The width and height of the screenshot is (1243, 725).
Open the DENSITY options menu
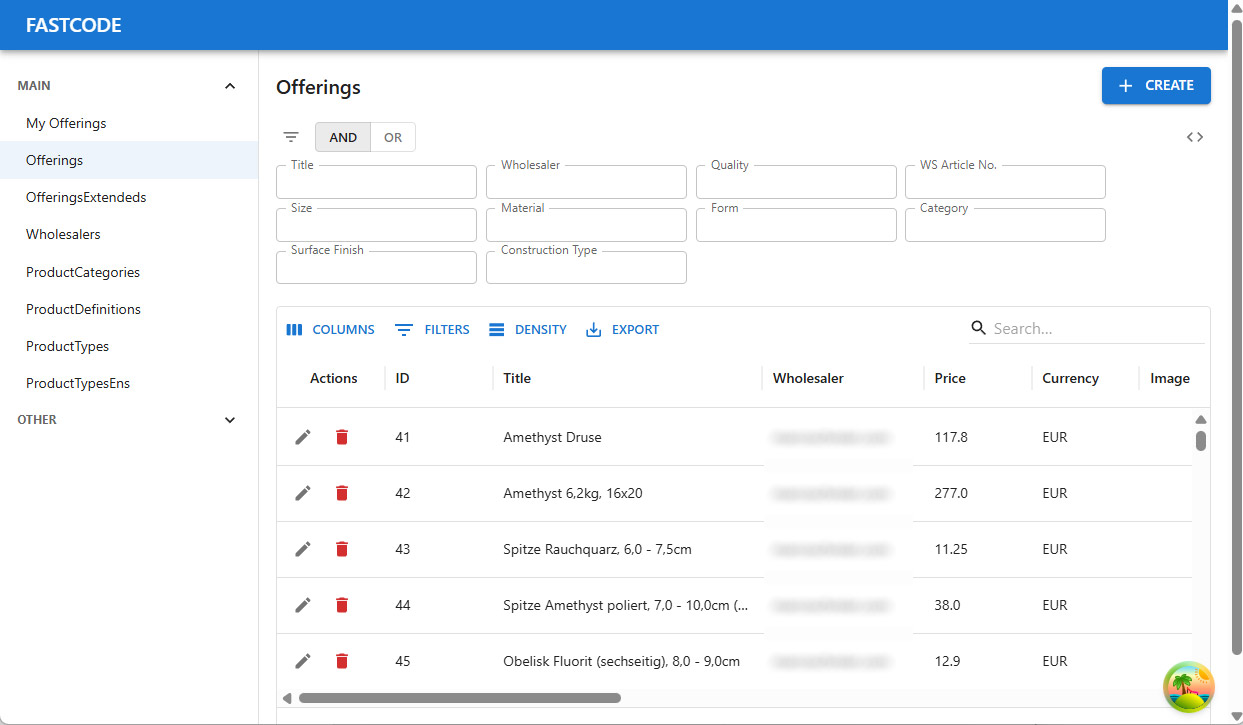pos(528,329)
